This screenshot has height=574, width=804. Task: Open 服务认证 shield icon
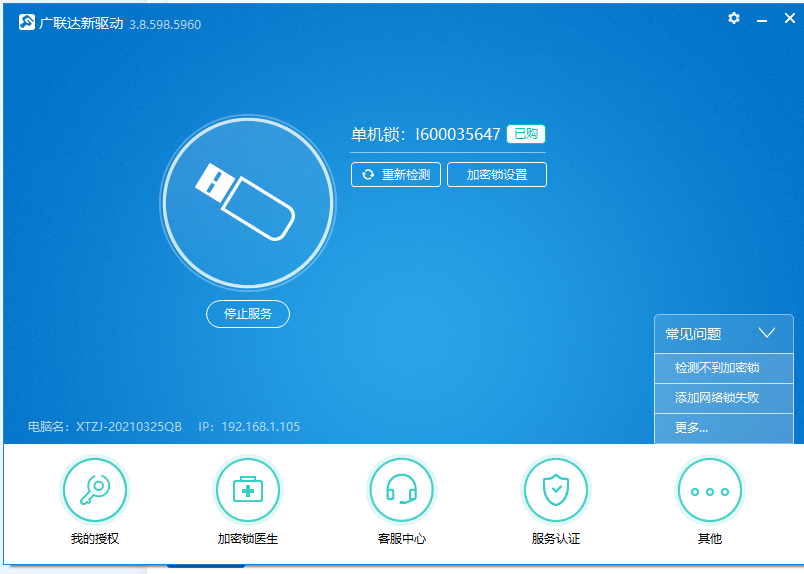556,490
